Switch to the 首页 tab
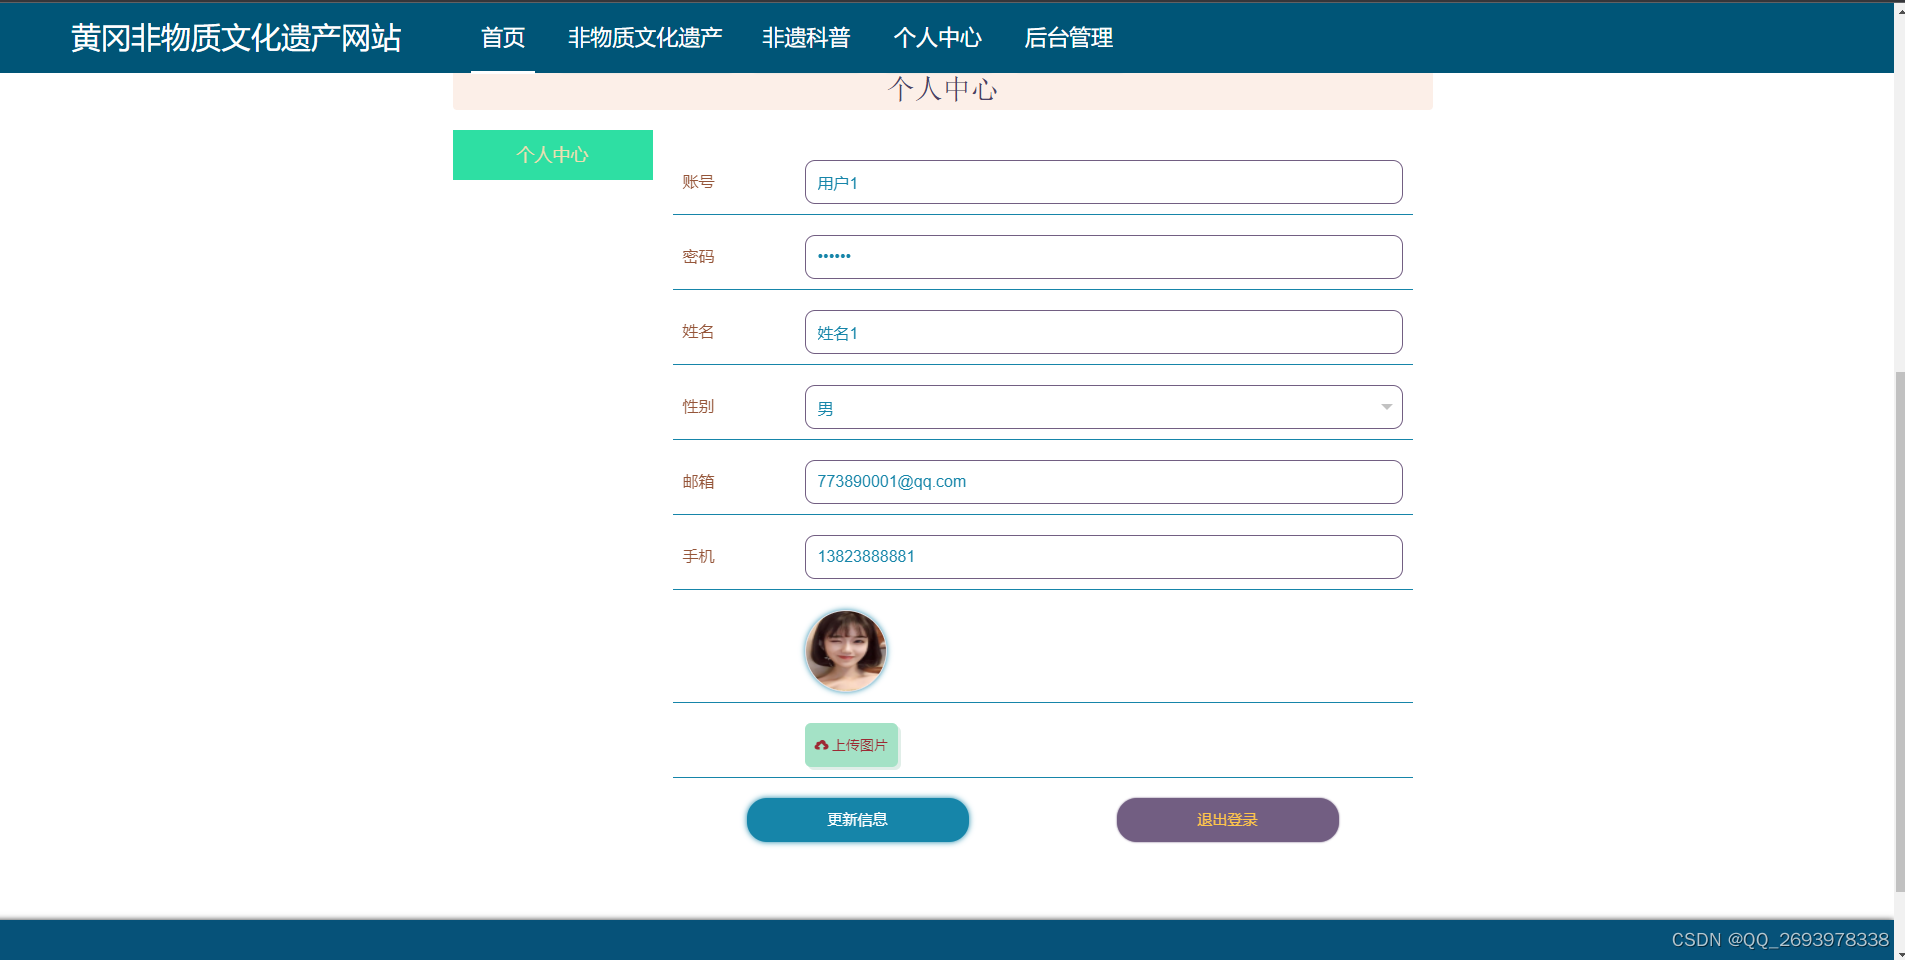The image size is (1905, 960). [x=503, y=38]
